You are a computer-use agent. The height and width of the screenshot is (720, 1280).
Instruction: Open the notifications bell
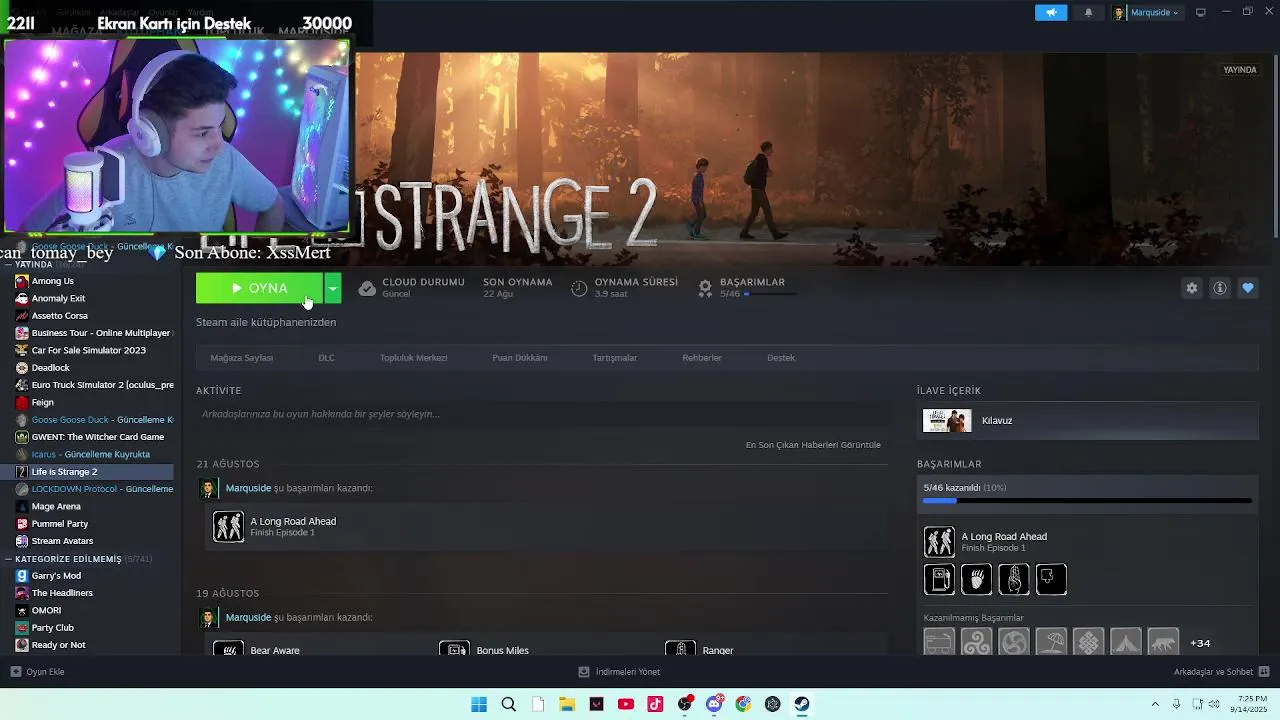click(1088, 13)
